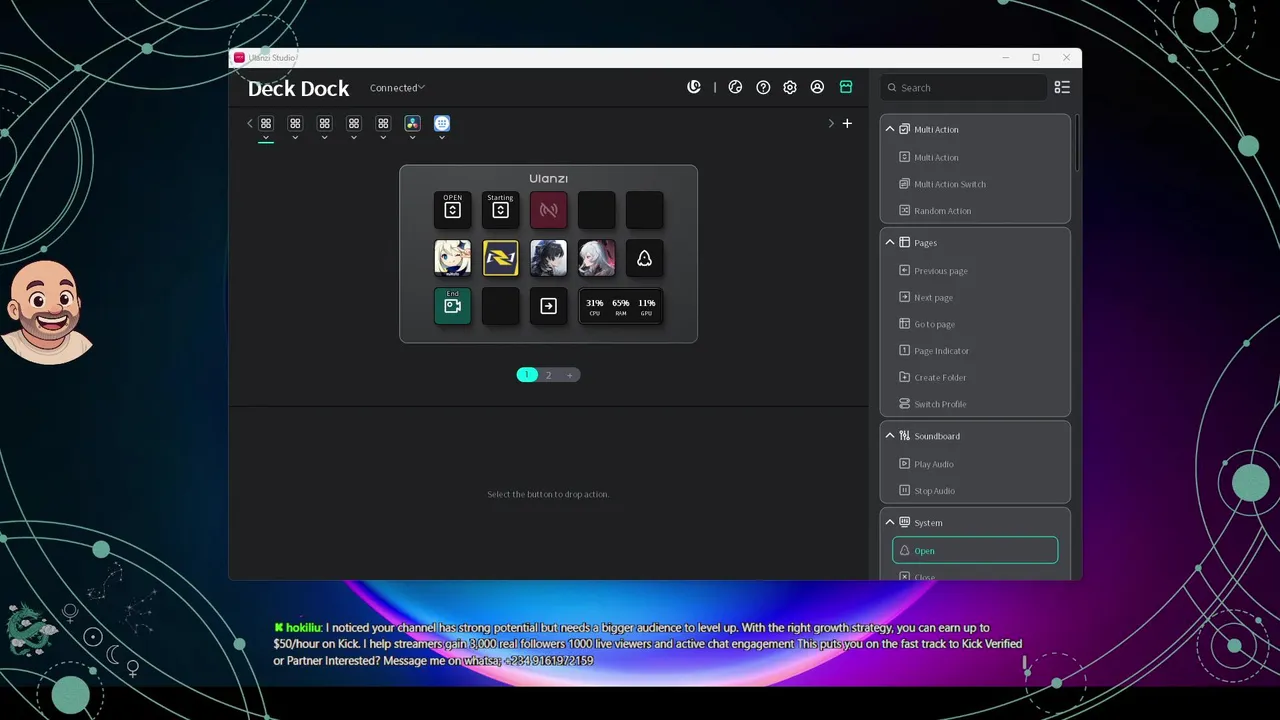Switch to the DaVinci Resolve profile icon

point(412,123)
